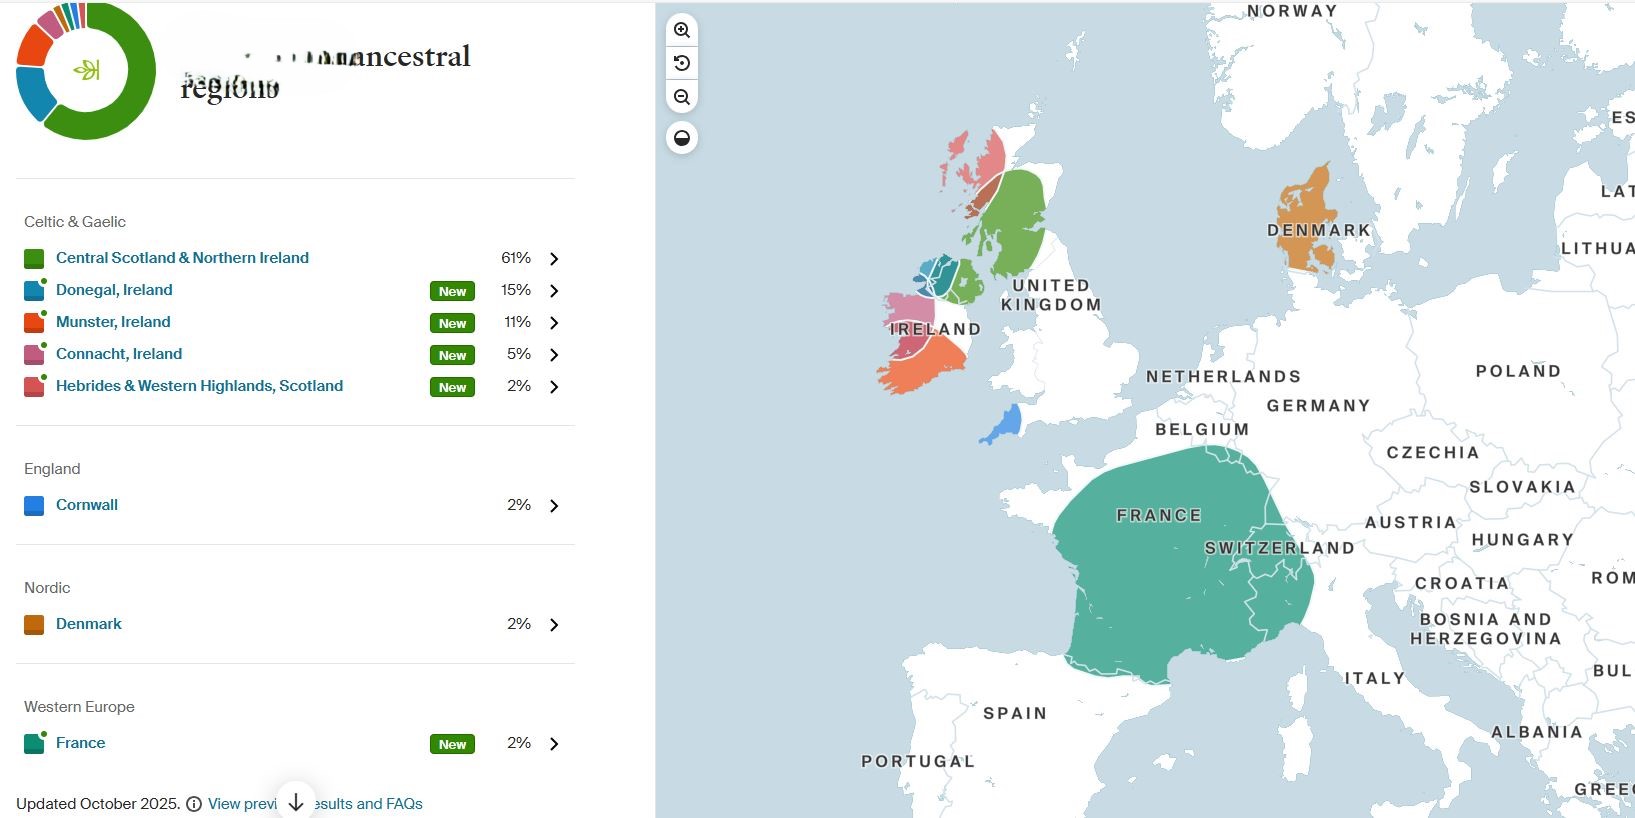
Task: Open the Connacht, Ireland region link
Action: [x=119, y=354]
